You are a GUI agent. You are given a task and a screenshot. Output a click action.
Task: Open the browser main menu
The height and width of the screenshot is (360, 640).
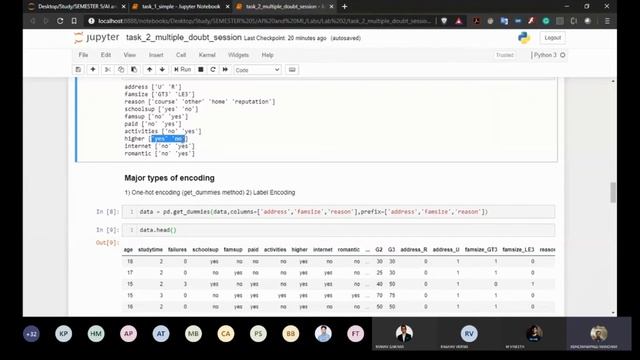point(607,21)
